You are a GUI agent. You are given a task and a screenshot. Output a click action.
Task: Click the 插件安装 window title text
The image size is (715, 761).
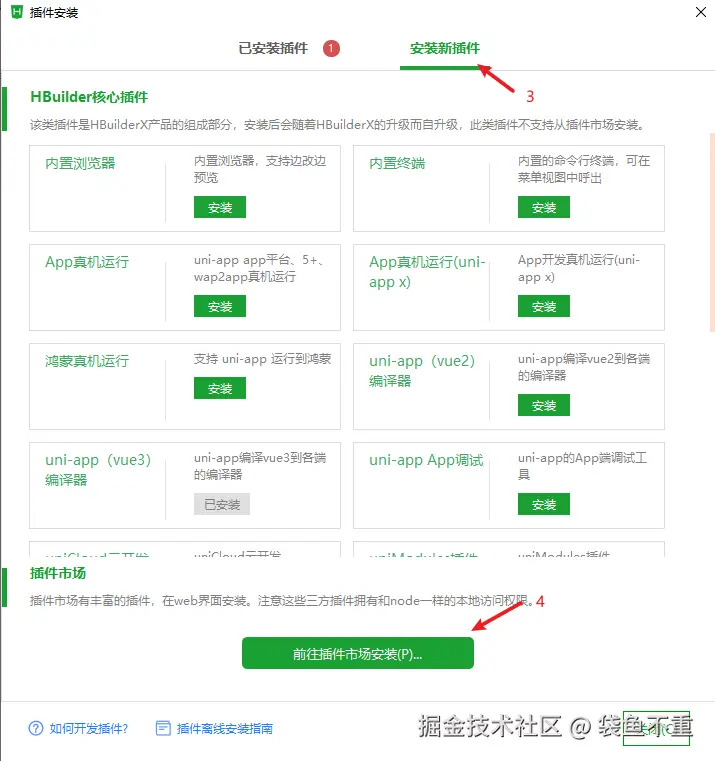pyautogui.click(x=53, y=13)
